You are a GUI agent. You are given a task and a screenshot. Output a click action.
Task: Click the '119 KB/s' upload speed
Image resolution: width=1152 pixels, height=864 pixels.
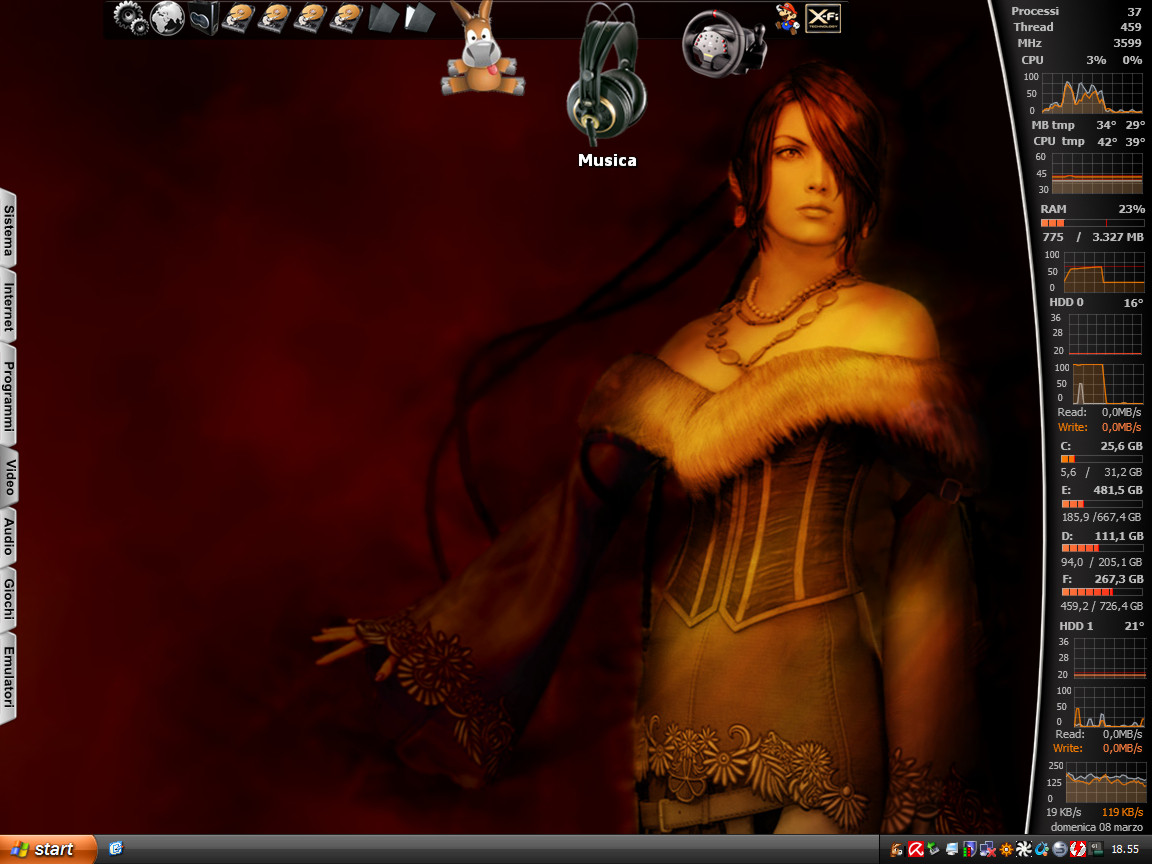pyautogui.click(x=1122, y=812)
